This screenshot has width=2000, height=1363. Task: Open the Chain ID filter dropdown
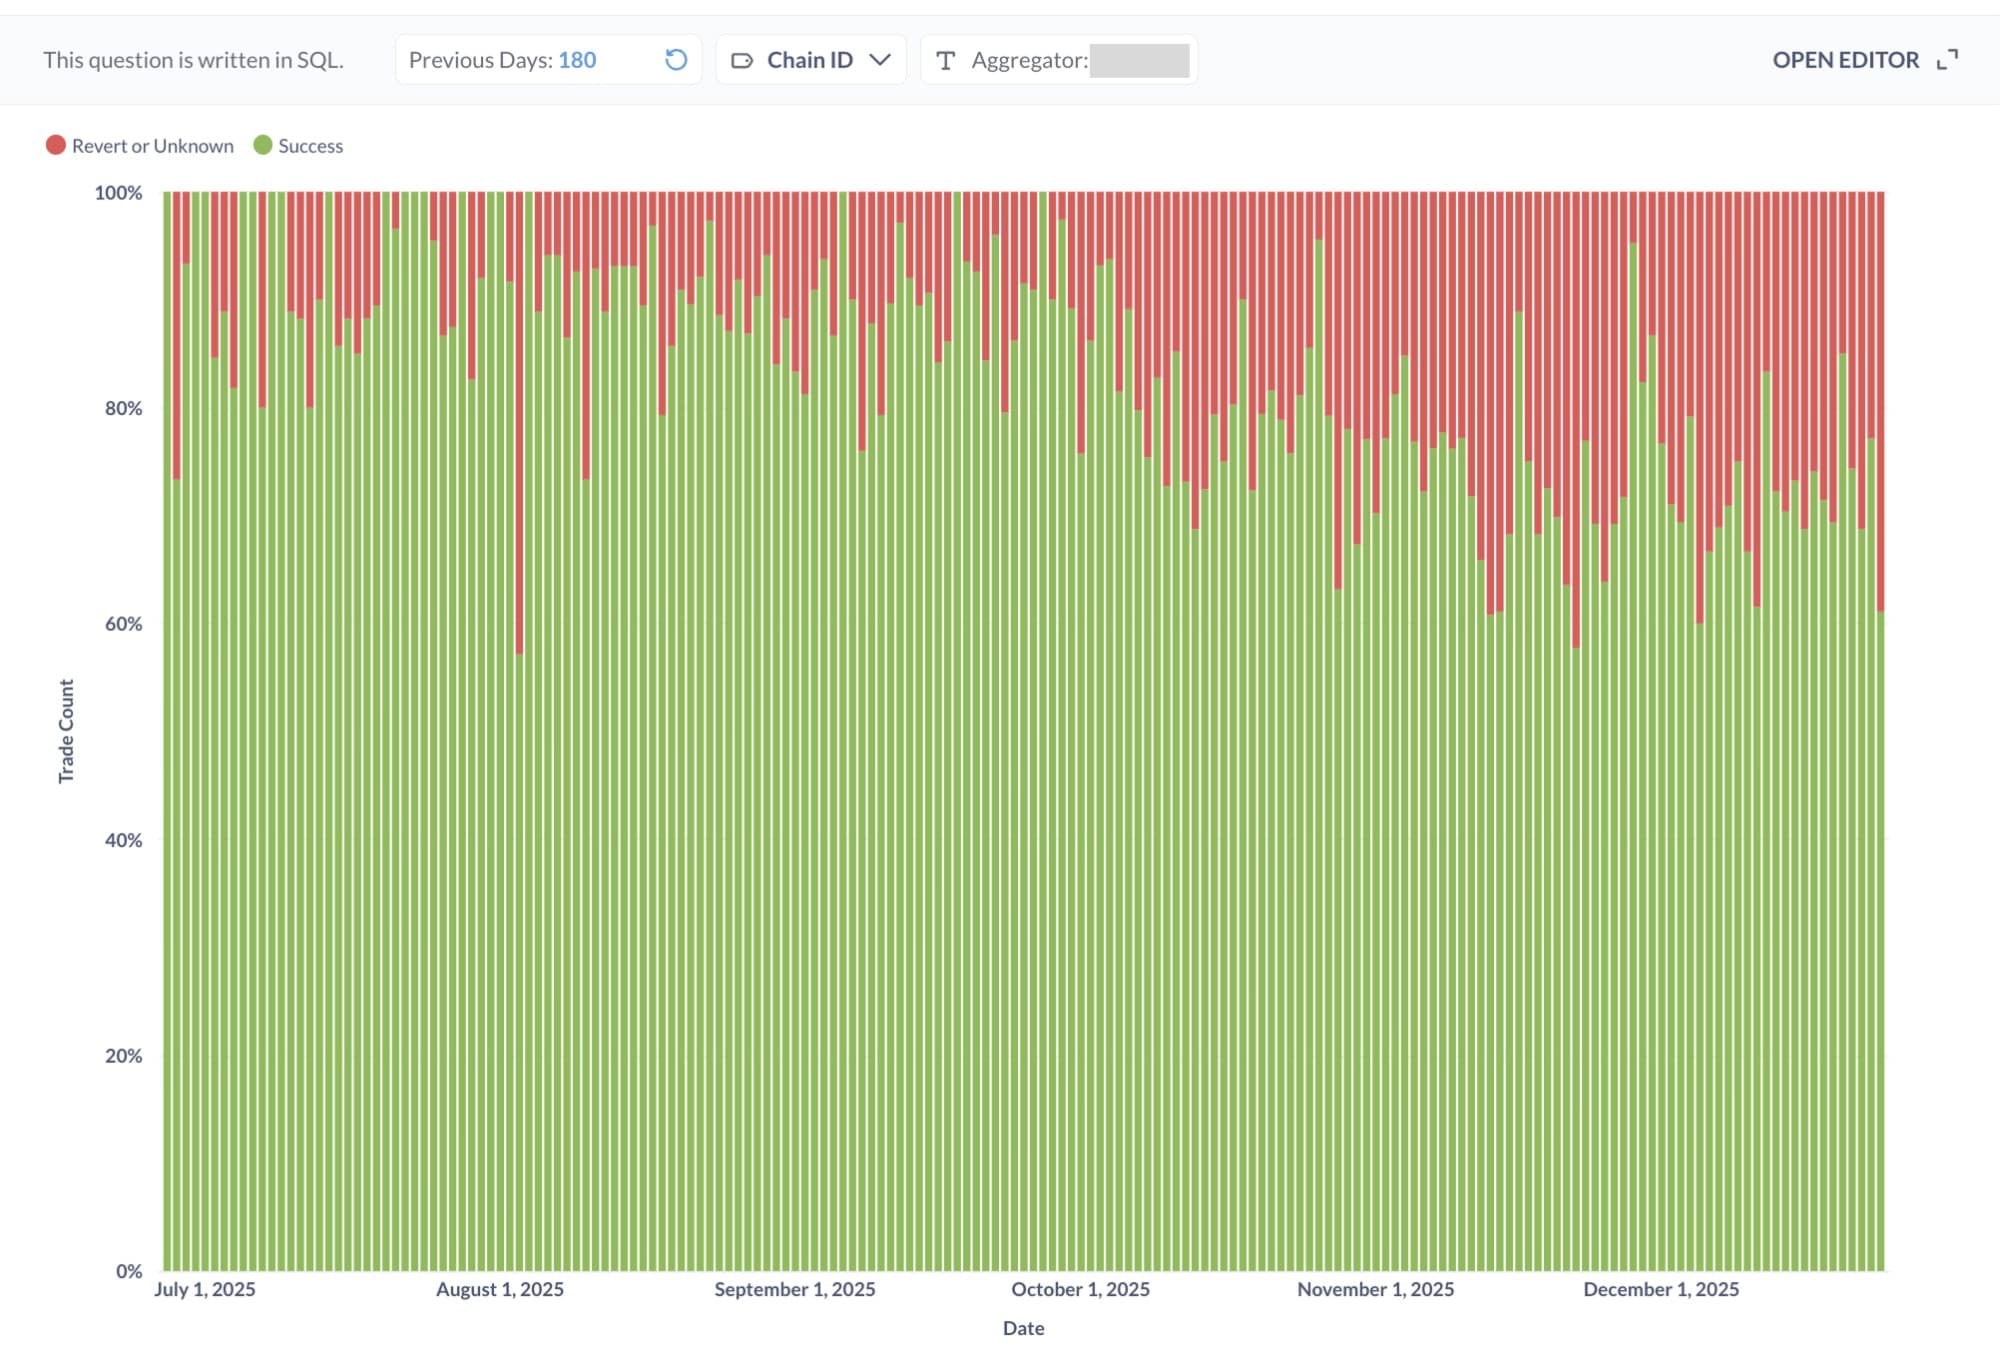(x=809, y=60)
